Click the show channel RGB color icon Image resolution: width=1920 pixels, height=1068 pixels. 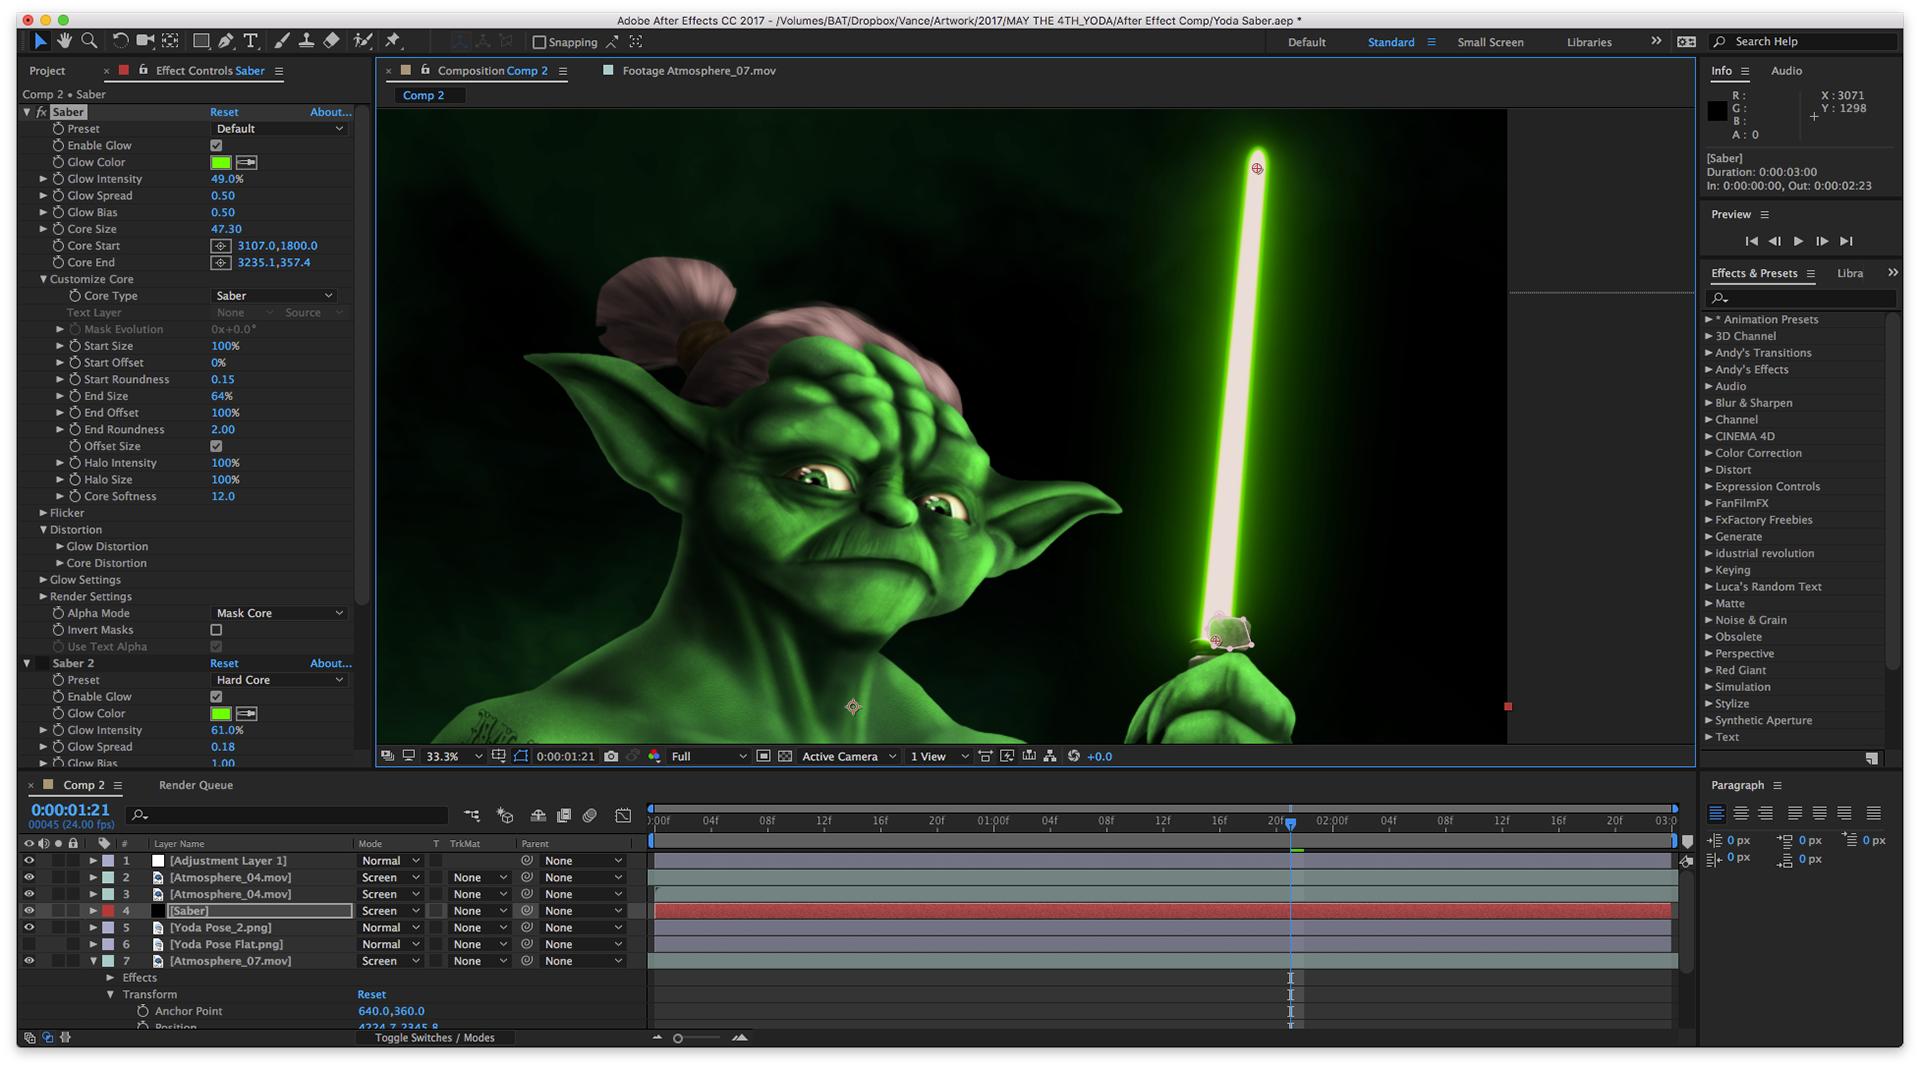pyautogui.click(x=654, y=757)
